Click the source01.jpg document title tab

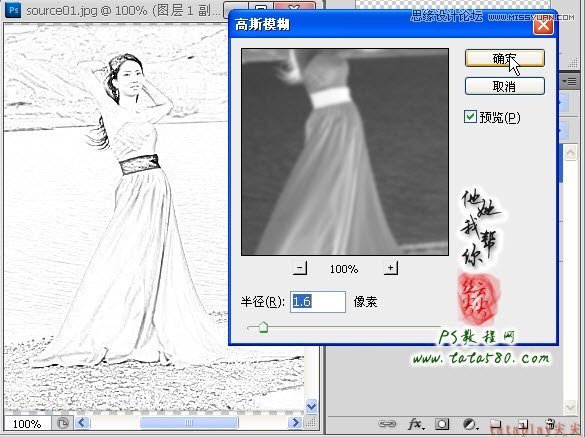point(123,11)
